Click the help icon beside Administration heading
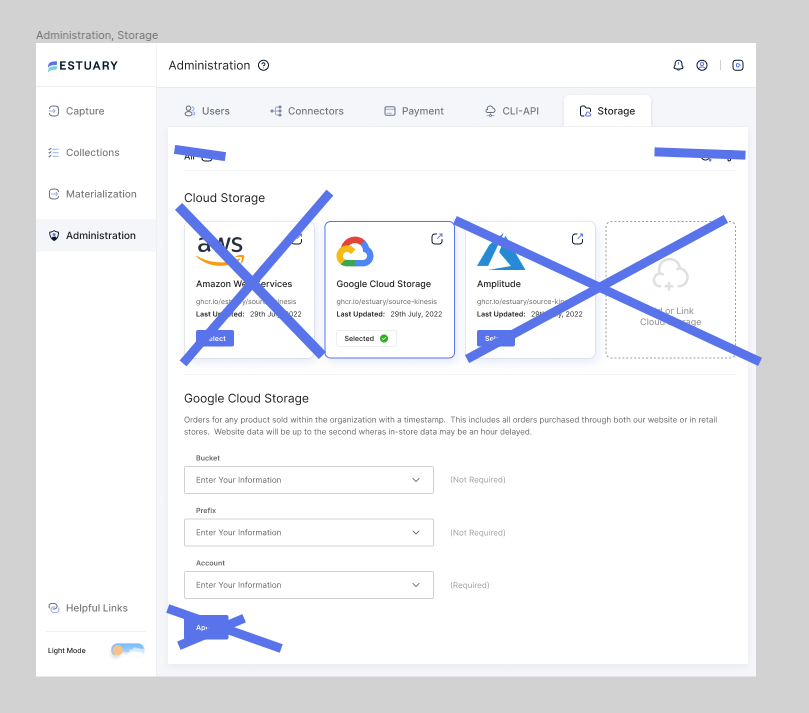 (262, 65)
